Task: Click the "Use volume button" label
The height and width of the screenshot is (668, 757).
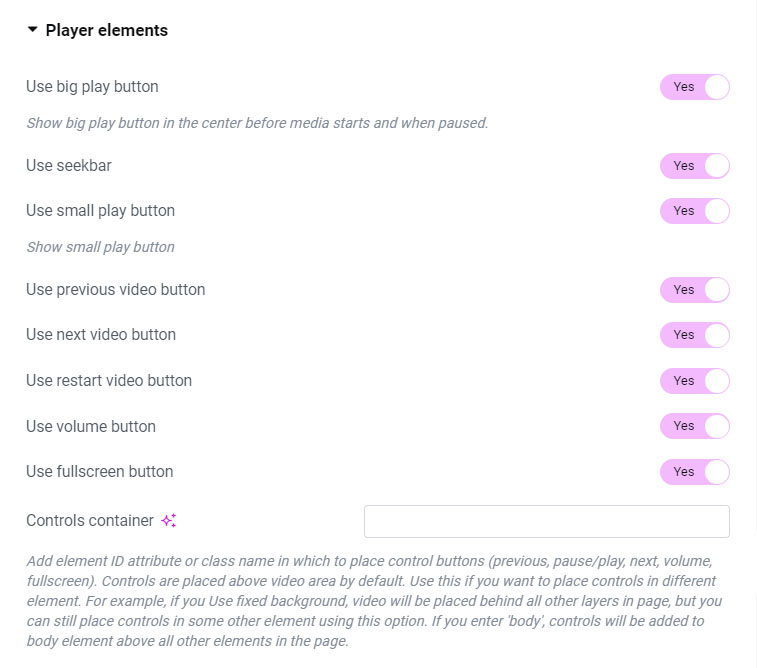Action: (91, 427)
